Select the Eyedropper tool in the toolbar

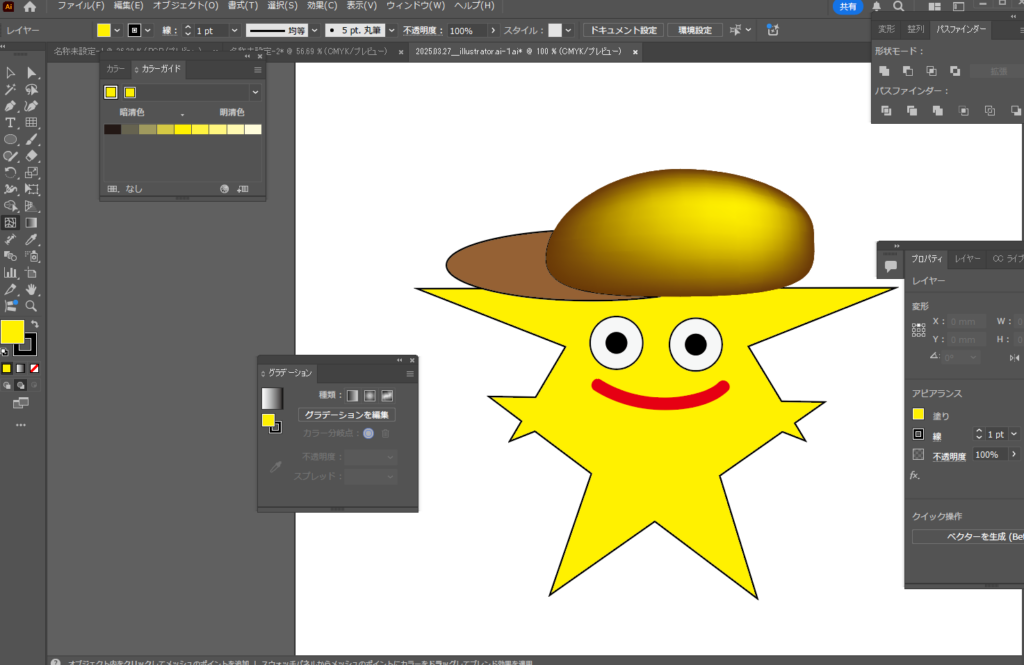(x=32, y=239)
